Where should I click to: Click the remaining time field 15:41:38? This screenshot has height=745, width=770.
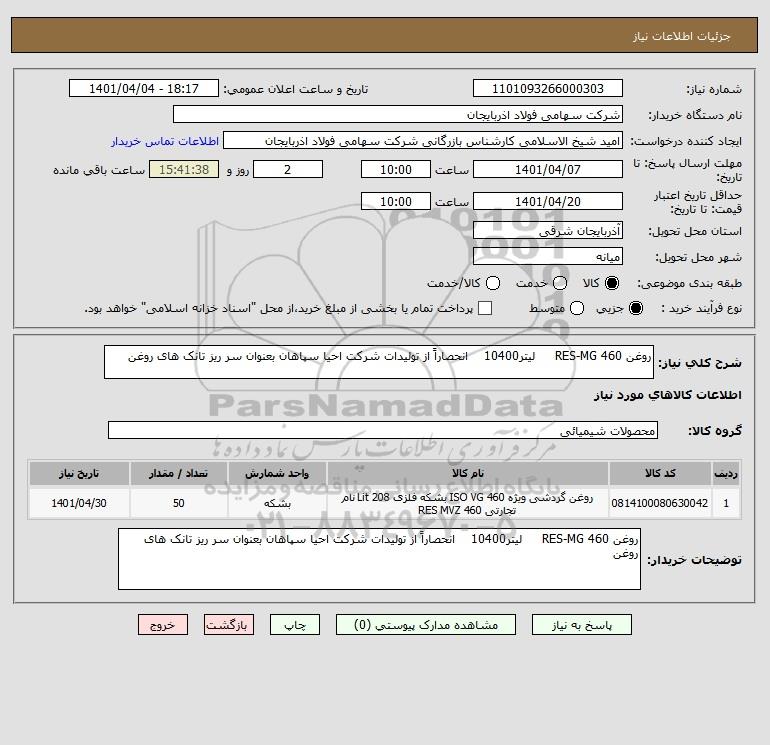[184, 169]
